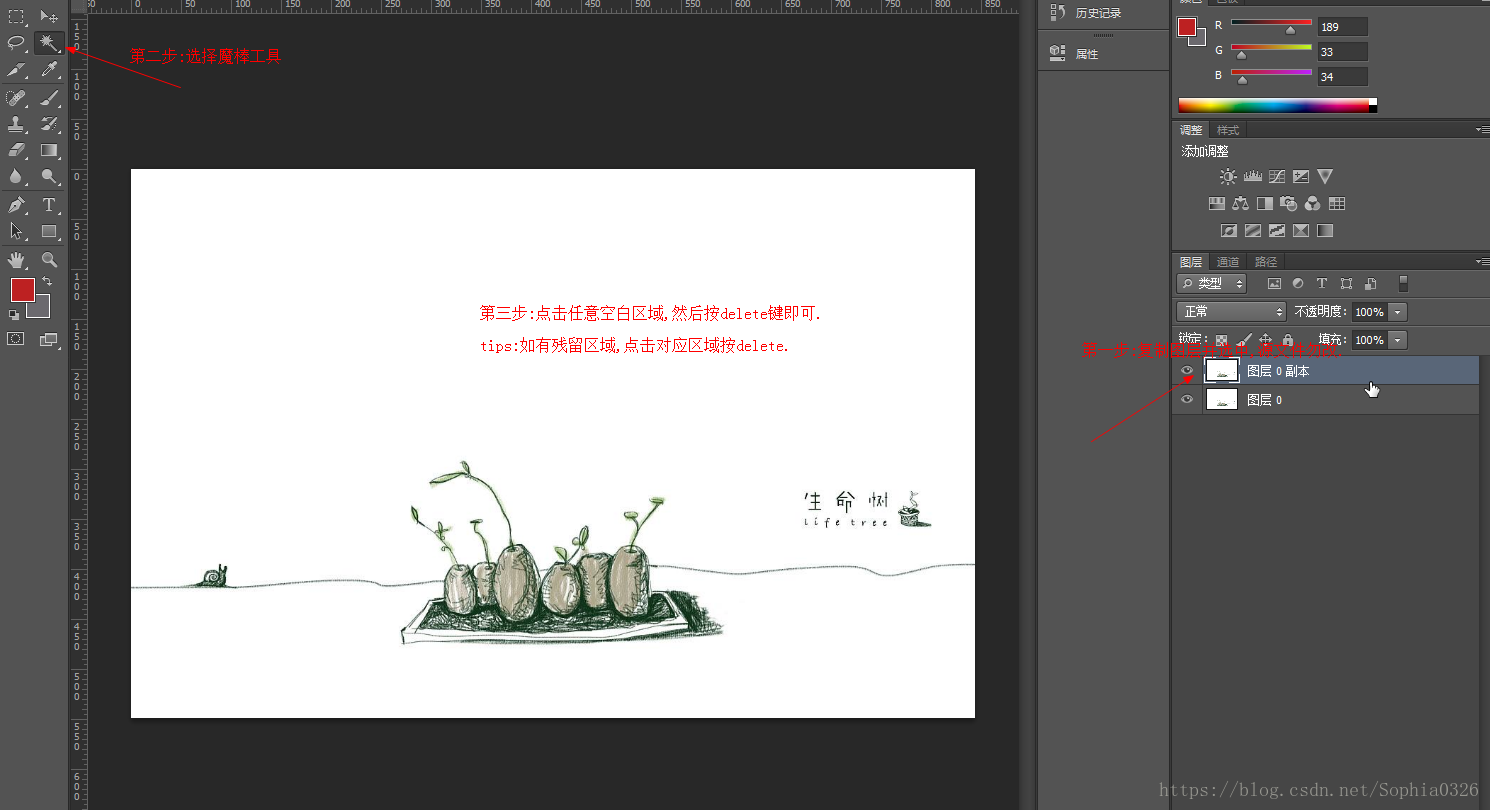Viewport: 1490px width, 810px height.
Task: Select the Lasso tool
Action: click(x=16, y=42)
